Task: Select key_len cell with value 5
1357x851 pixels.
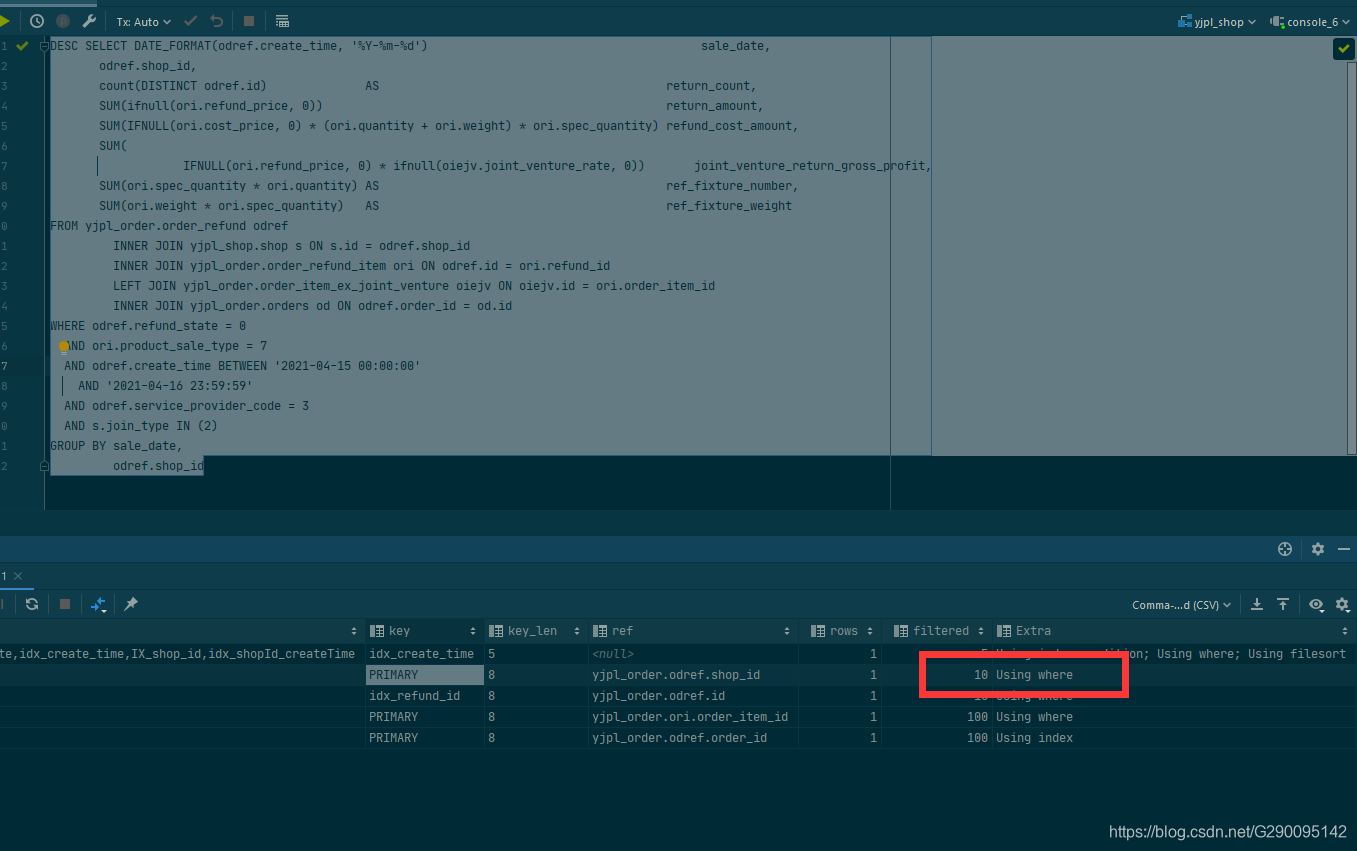Action: coord(536,654)
